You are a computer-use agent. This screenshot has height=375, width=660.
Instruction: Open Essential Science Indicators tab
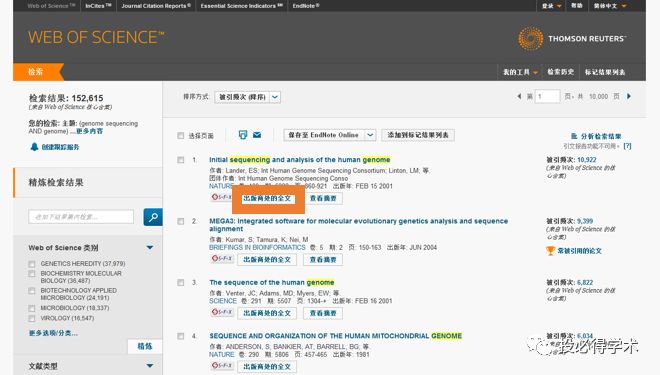click(242, 6)
